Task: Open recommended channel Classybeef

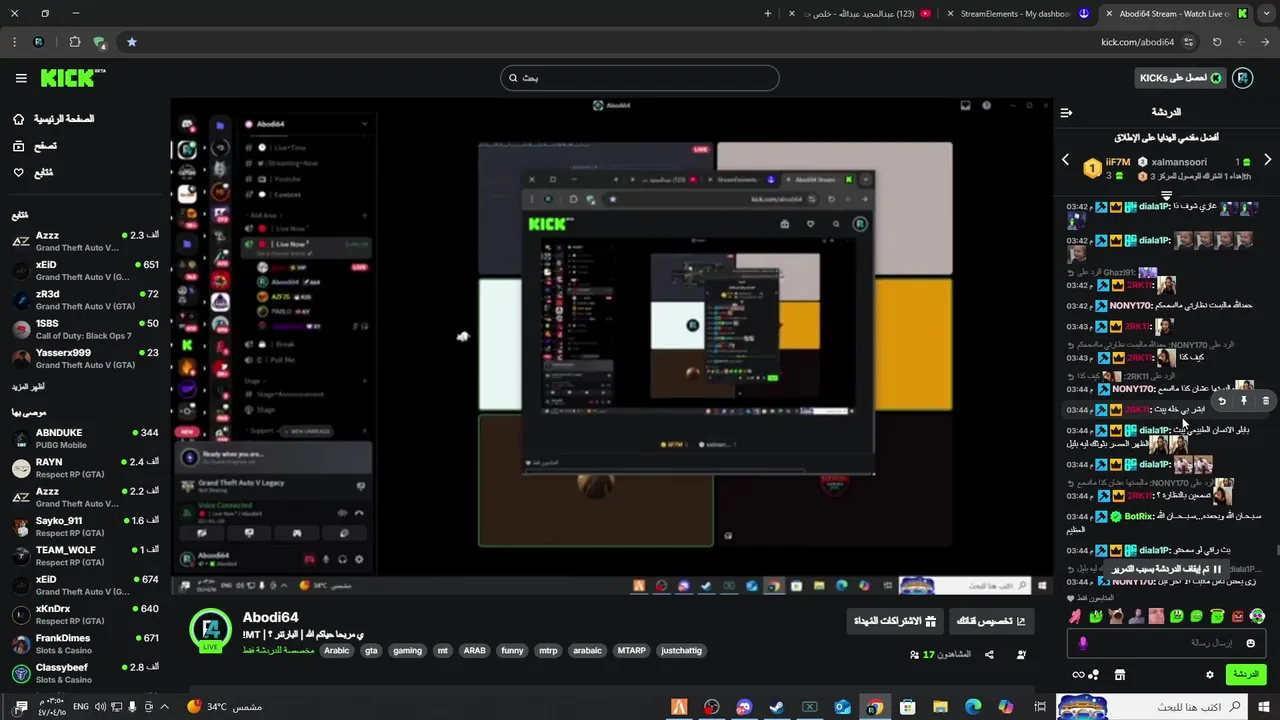Action: (85, 673)
